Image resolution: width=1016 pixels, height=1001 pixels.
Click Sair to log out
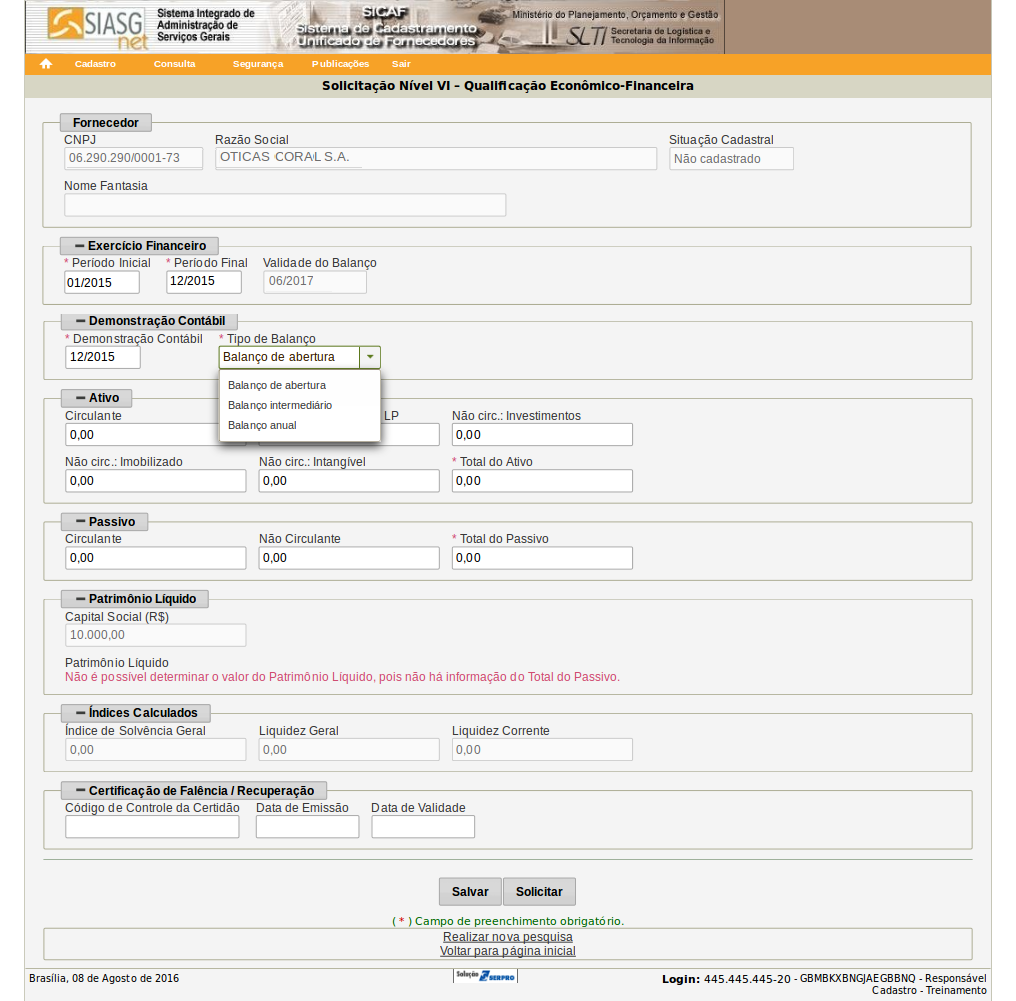click(401, 63)
